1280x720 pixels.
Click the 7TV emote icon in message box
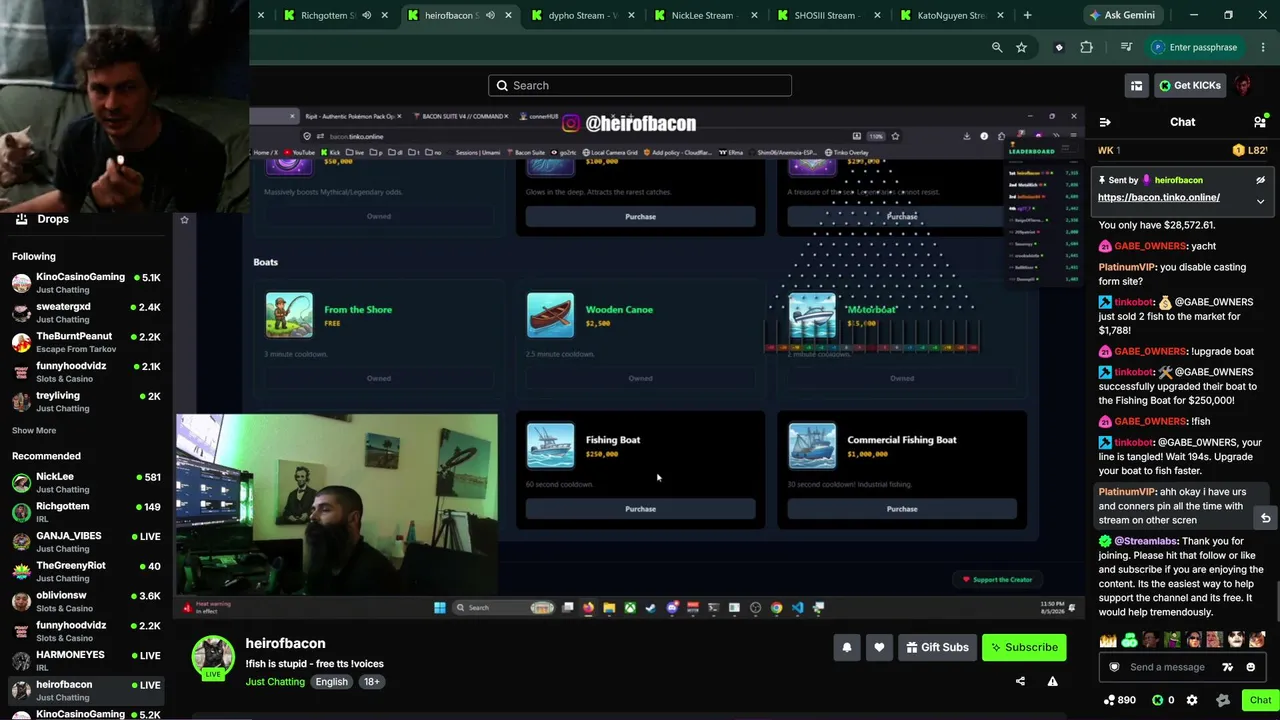(x=1228, y=667)
